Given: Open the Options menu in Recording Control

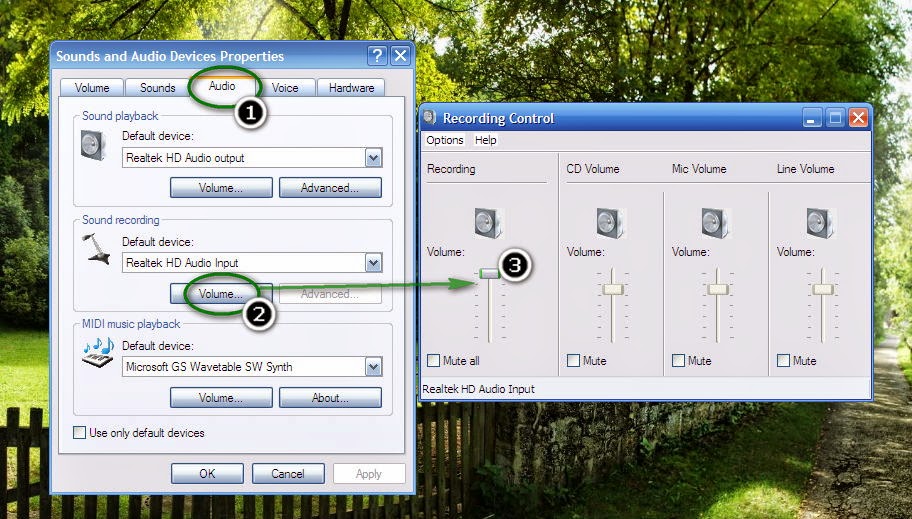Looking at the screenshot, I should coord(445,140).
